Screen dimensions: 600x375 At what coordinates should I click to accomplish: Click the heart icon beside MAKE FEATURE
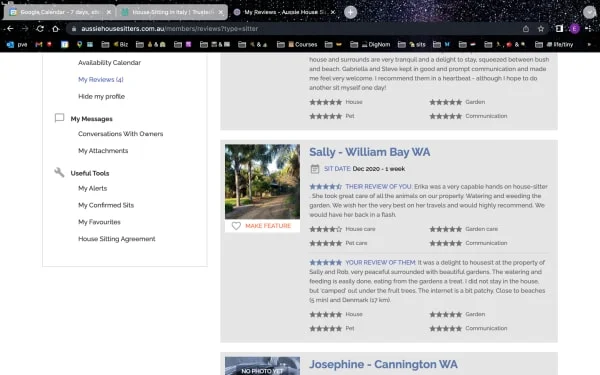pyautogui.click(x=236, y=226)
